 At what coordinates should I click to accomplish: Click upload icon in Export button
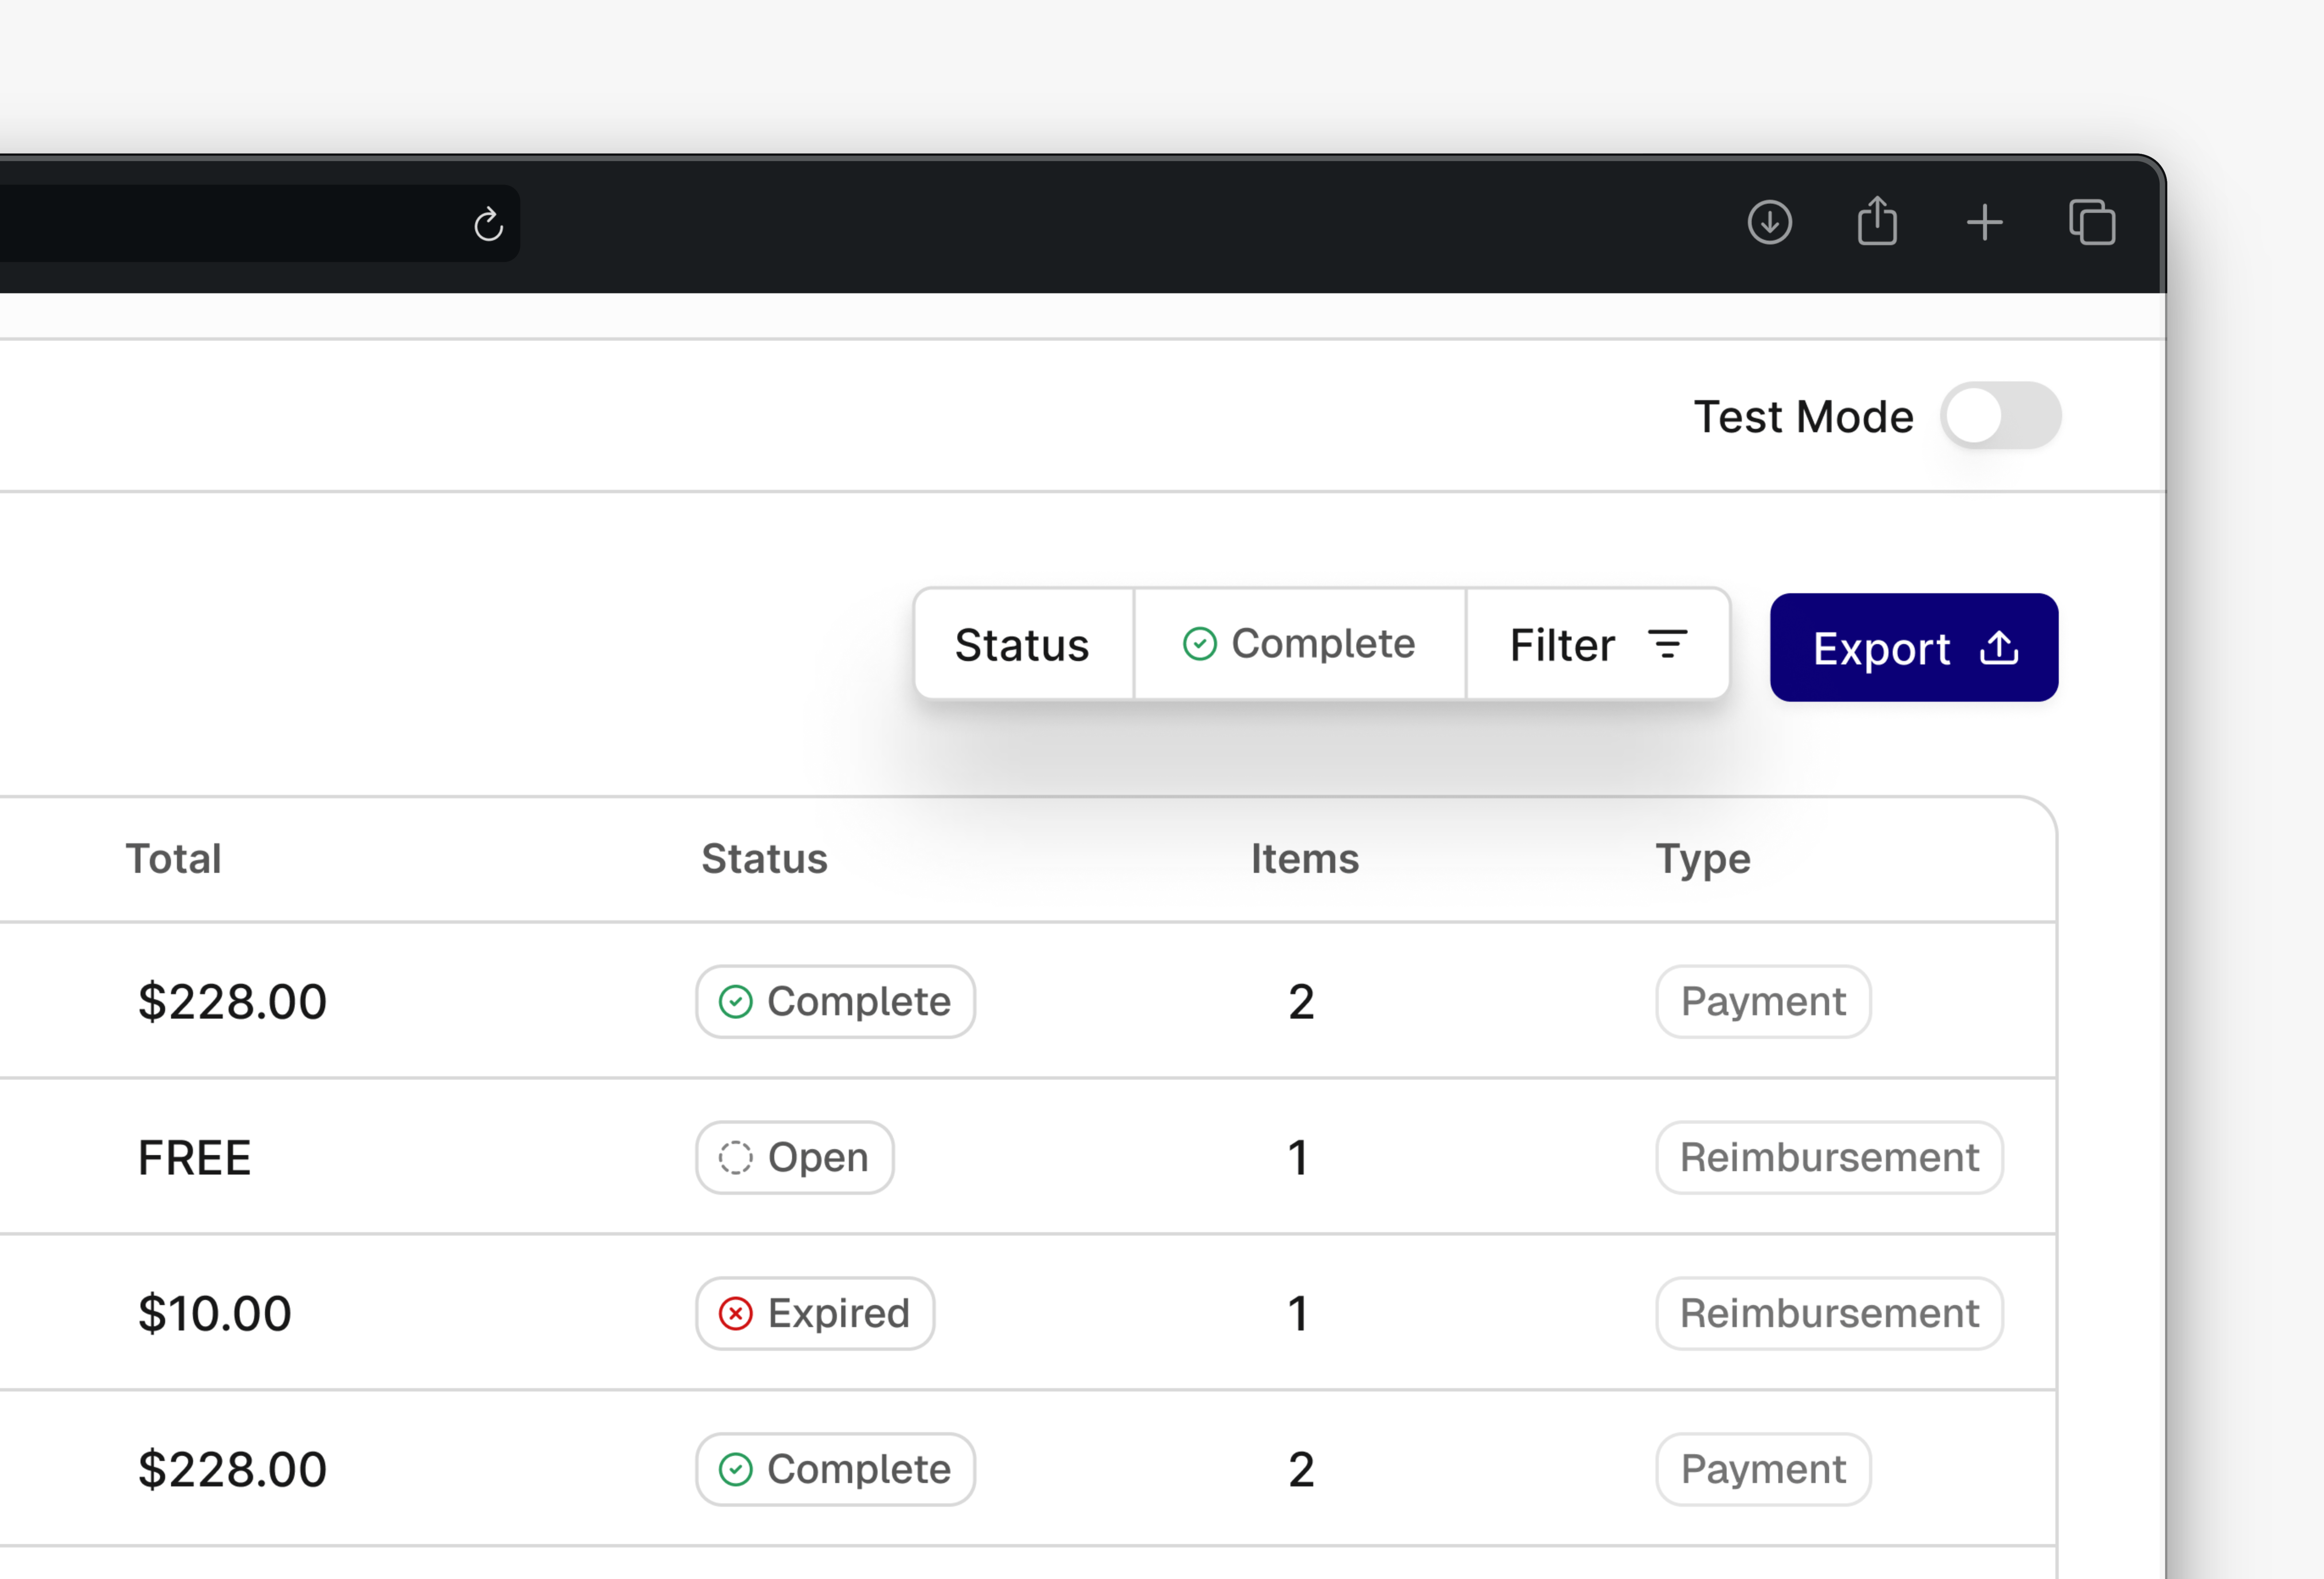(1999, 648)
